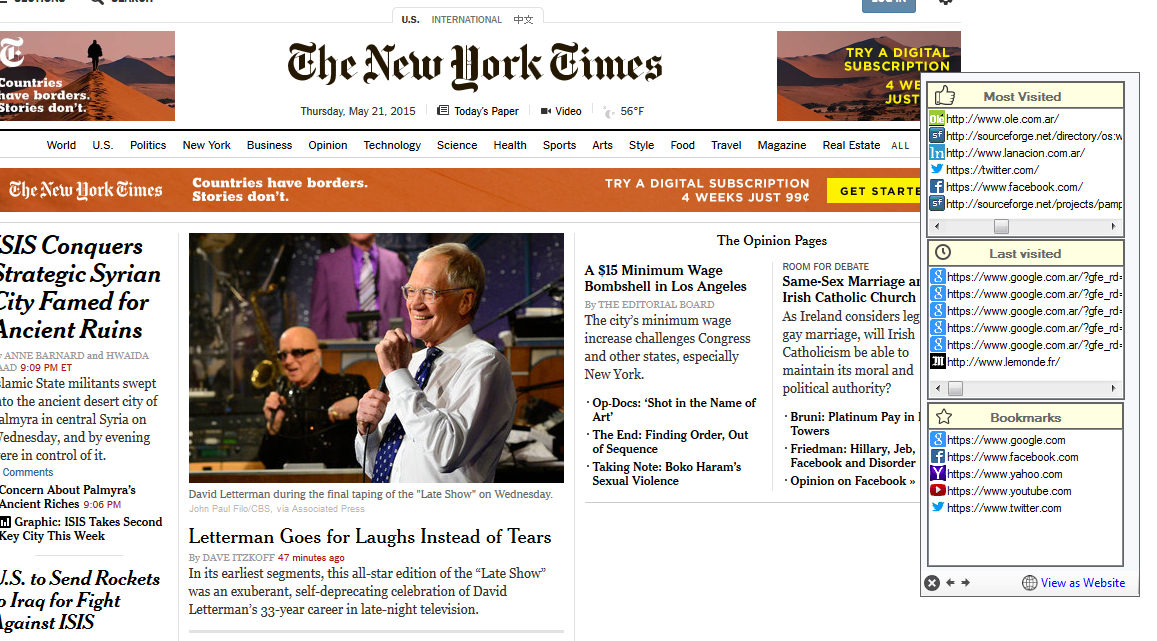
Task: Open View as Website link
Action: point(1082,583)
